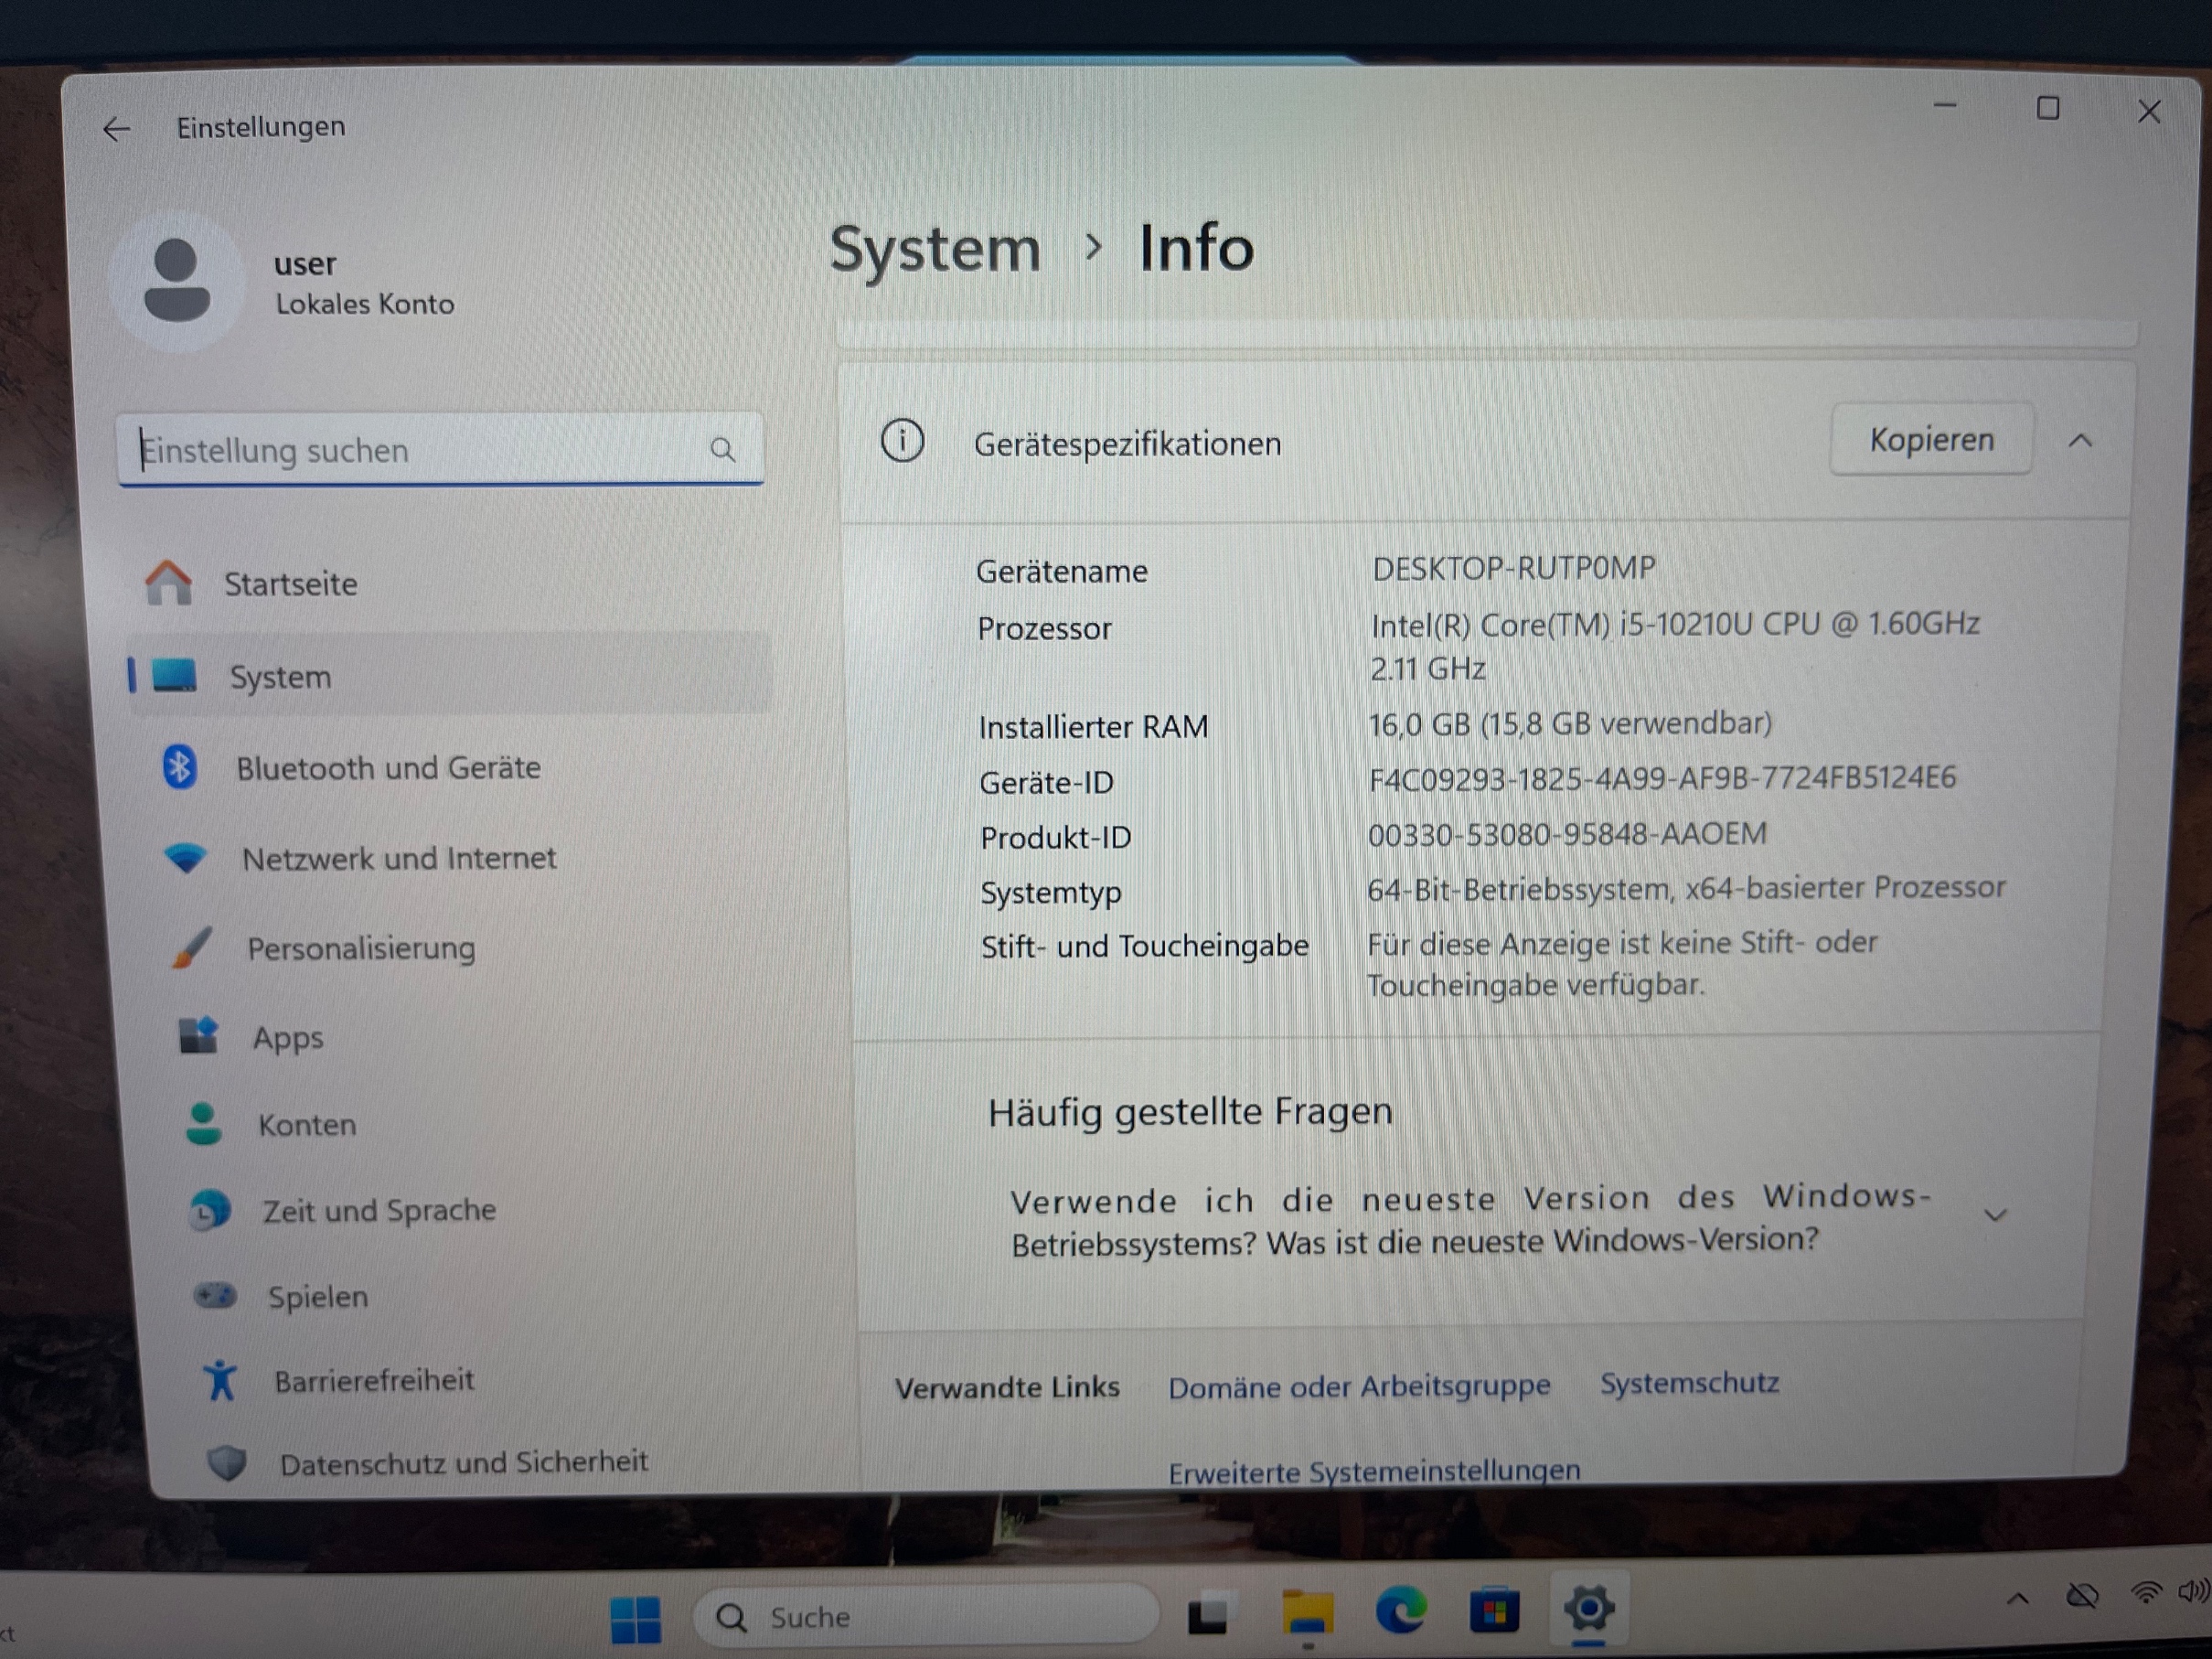Click the Gerätespezifikationen header title
2212x1659 pixels.
1127,443
